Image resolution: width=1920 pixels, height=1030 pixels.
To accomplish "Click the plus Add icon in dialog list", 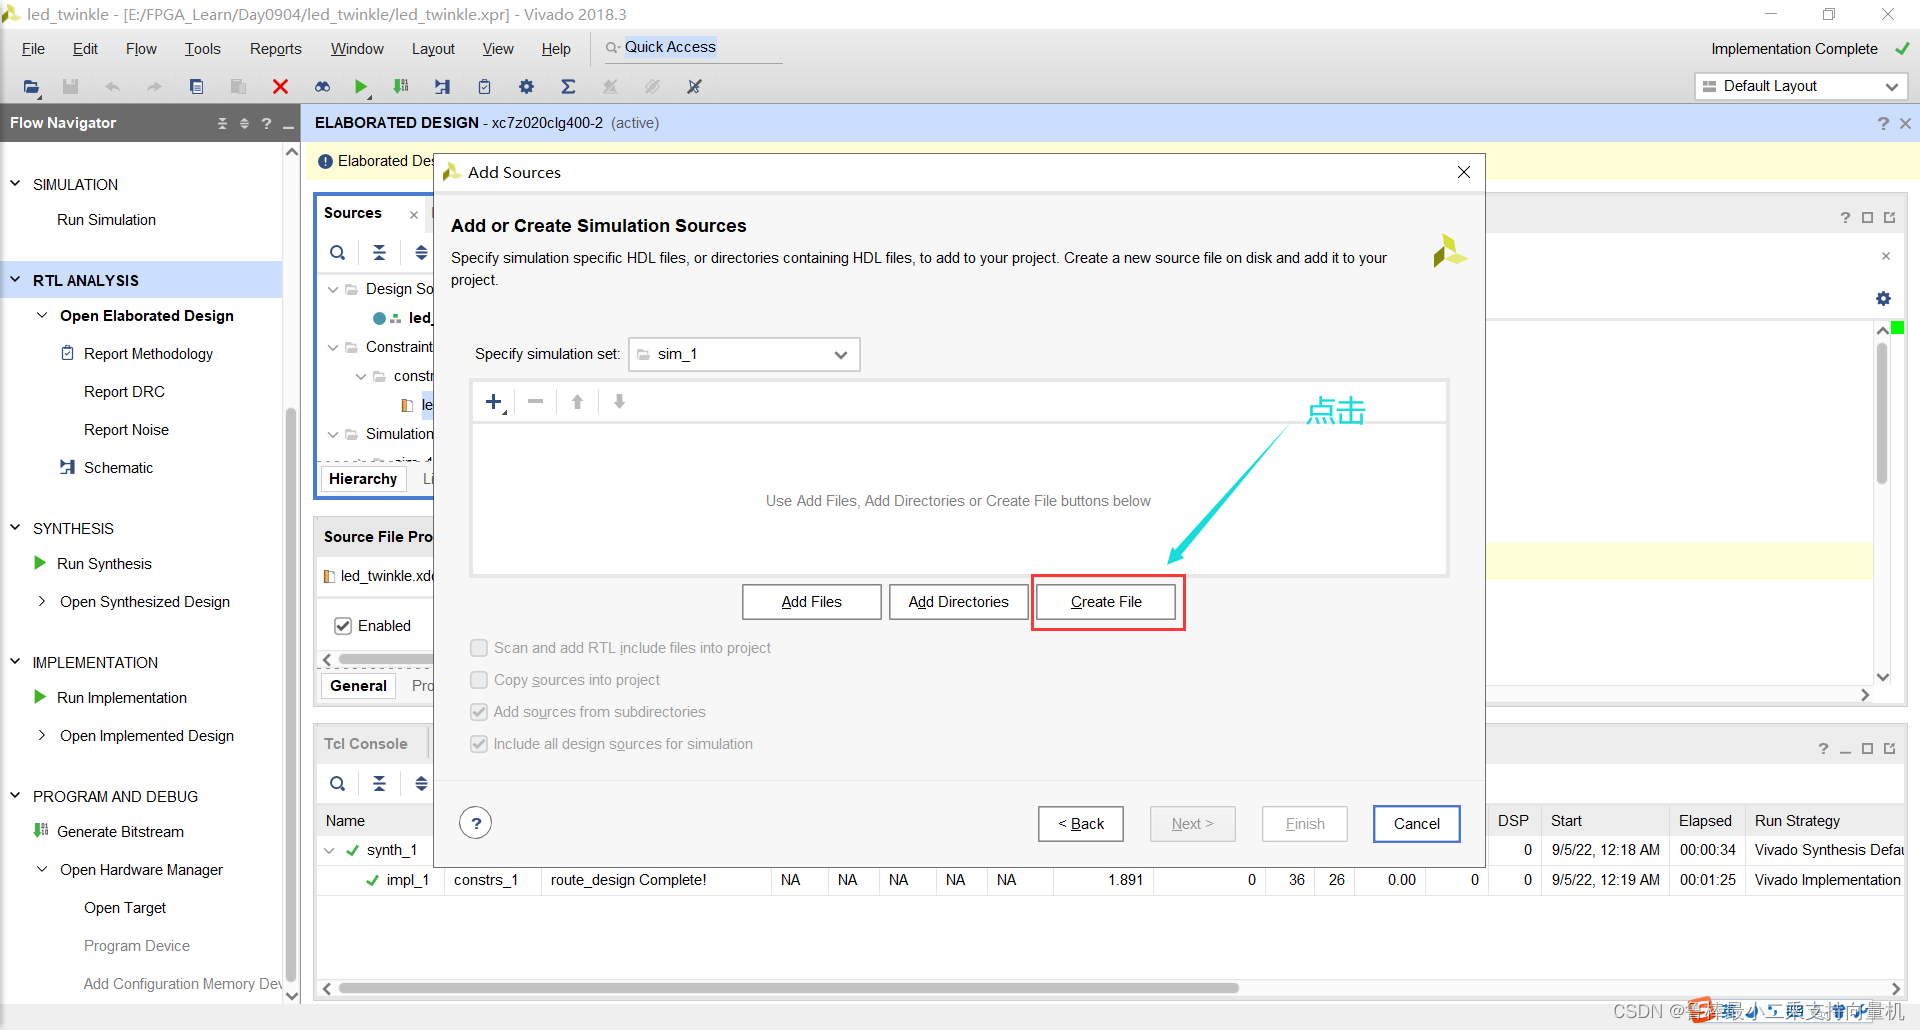I will pos(494,402).
